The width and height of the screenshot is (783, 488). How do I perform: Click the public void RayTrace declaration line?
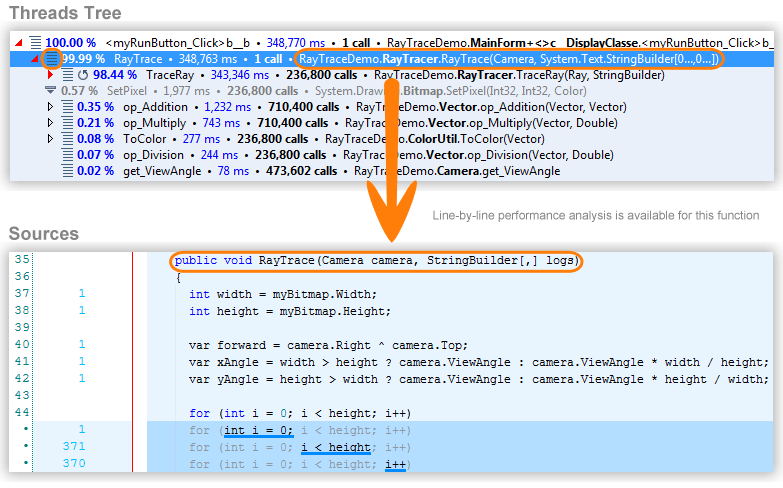(x=376, y=261)
